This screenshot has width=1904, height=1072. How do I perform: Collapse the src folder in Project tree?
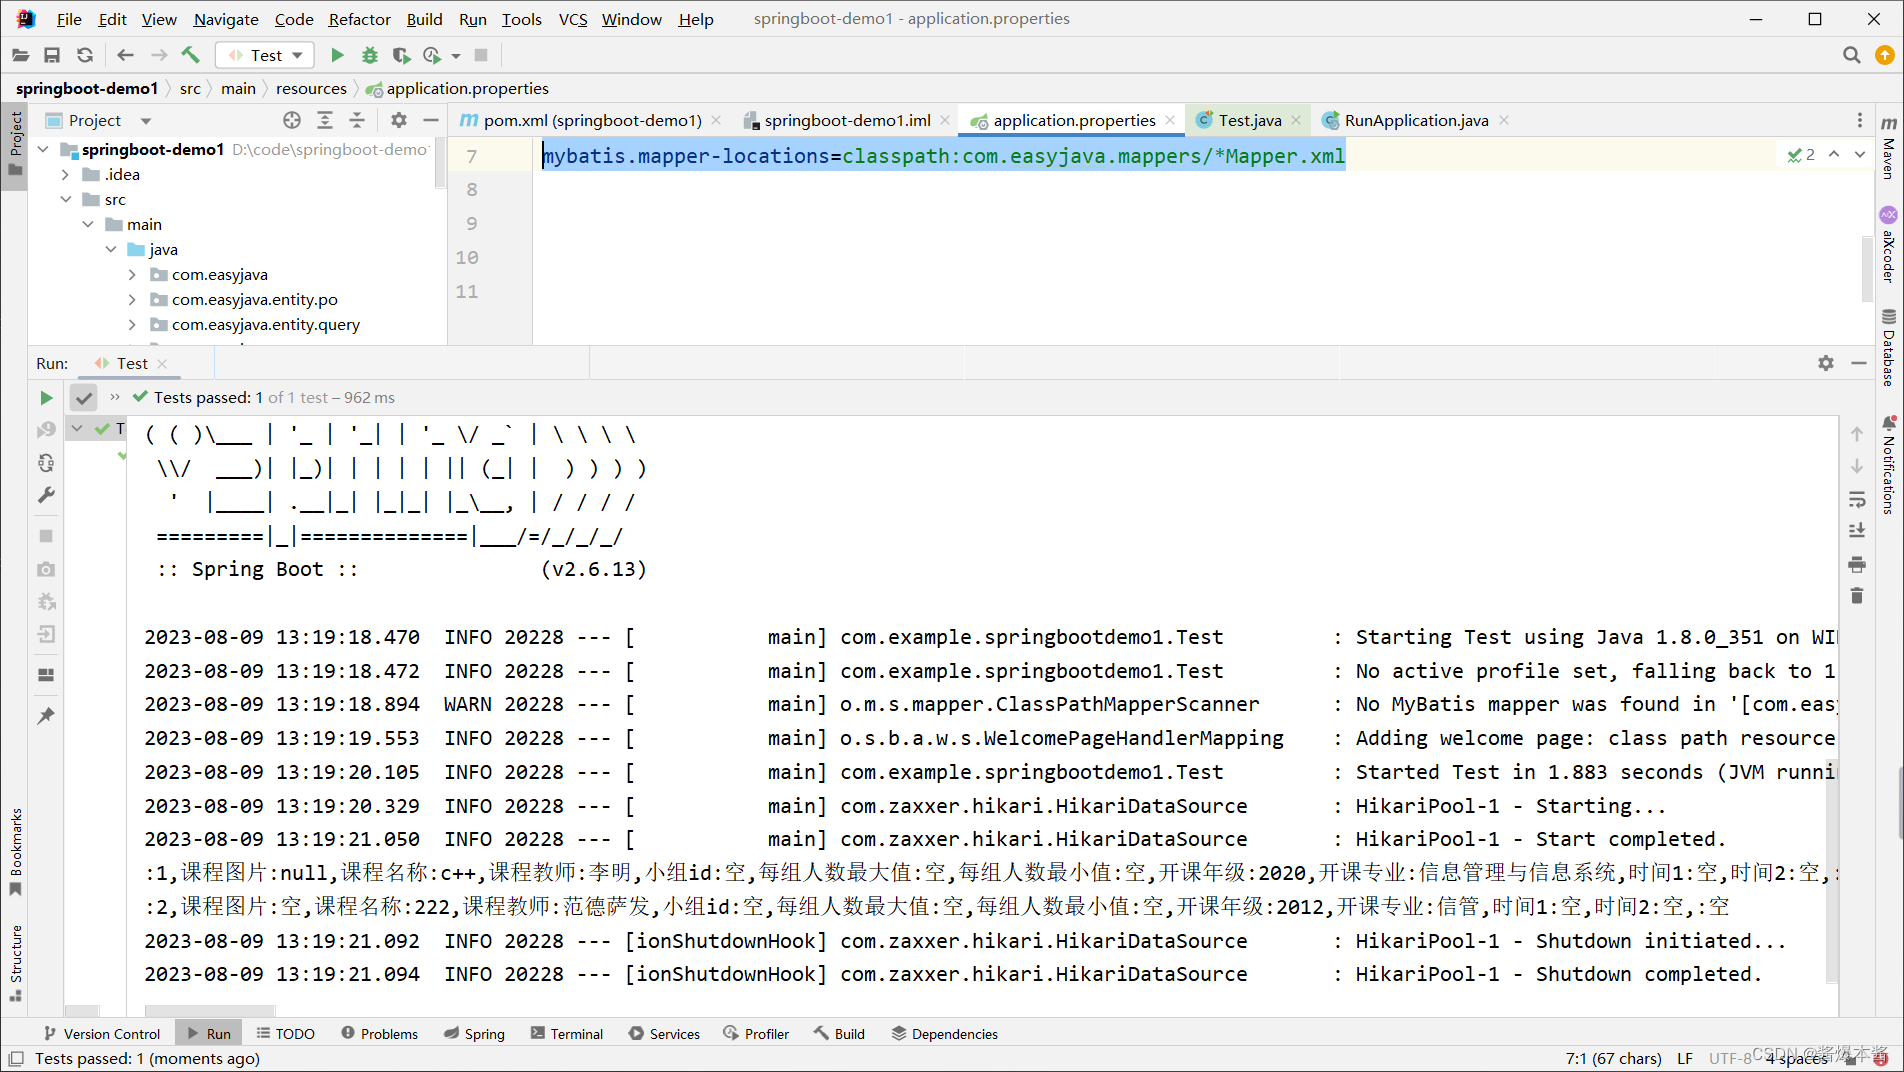pos(66,199)
